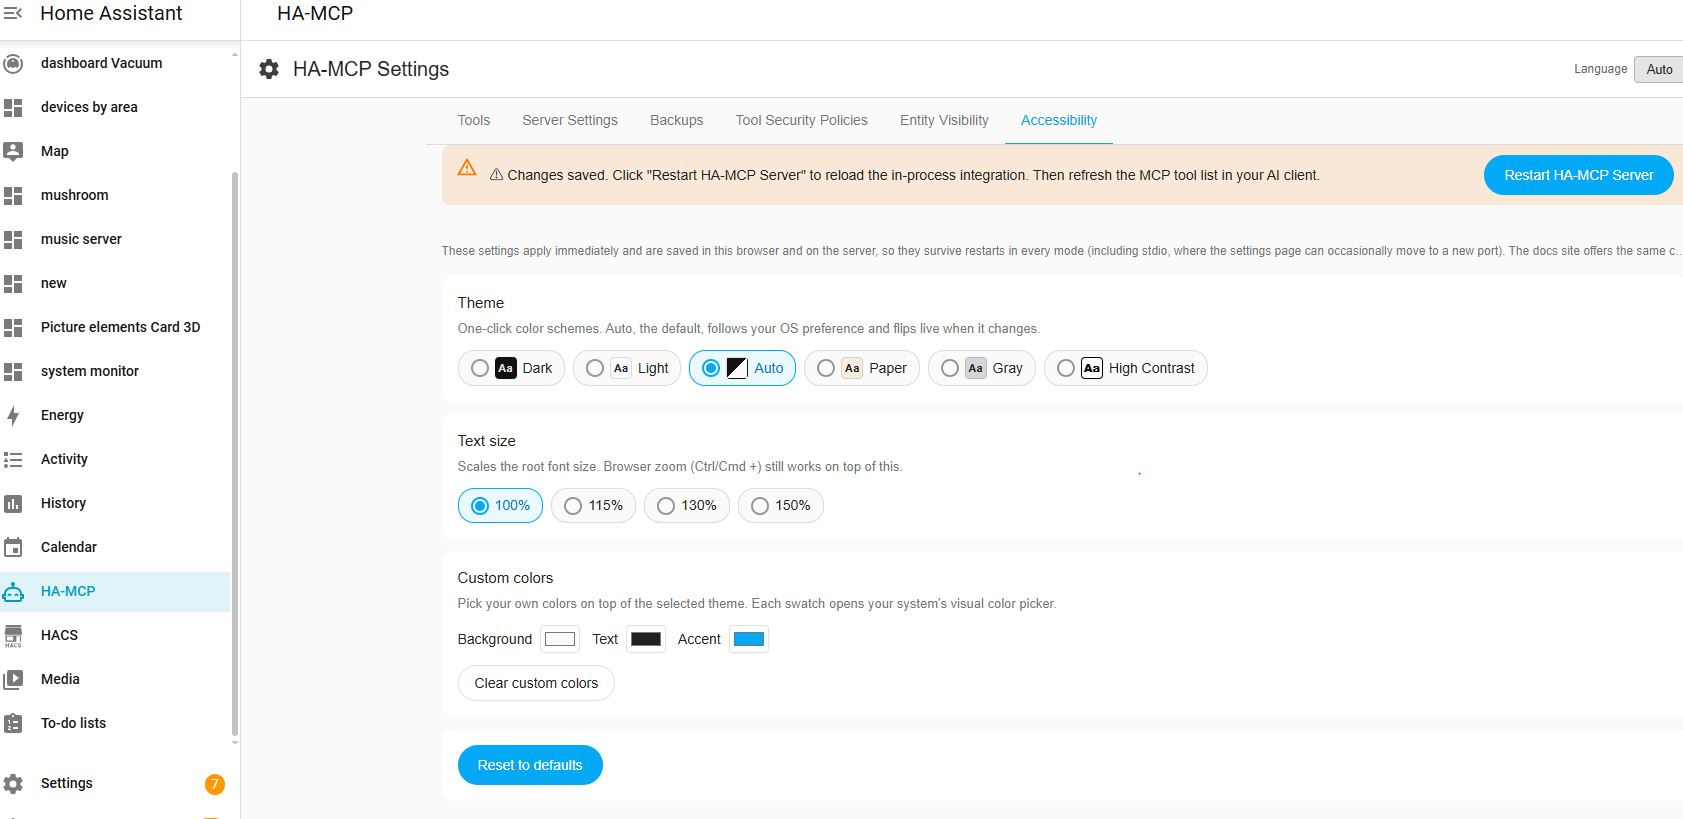Open the History chart icon
The height and width of the screenshot is (819, 1683).
[x=13, y=503]
